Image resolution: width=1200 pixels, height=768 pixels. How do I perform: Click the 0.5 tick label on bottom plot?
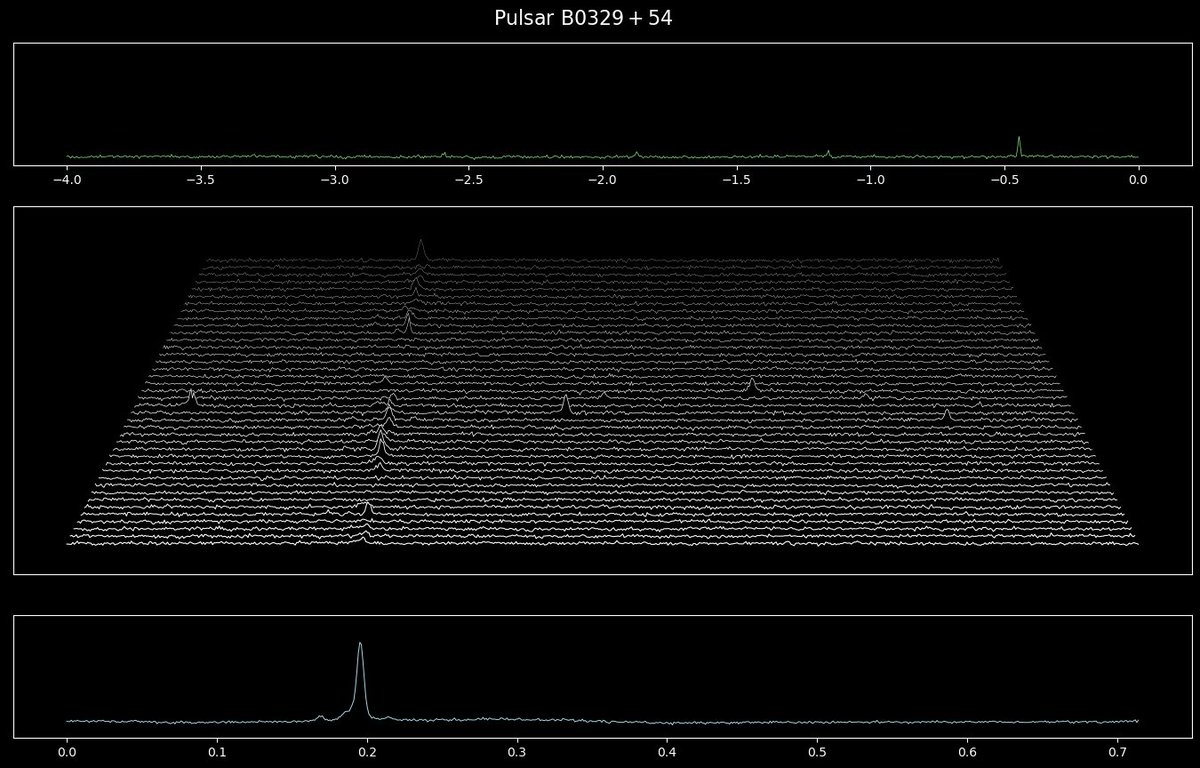pos(818,753)
